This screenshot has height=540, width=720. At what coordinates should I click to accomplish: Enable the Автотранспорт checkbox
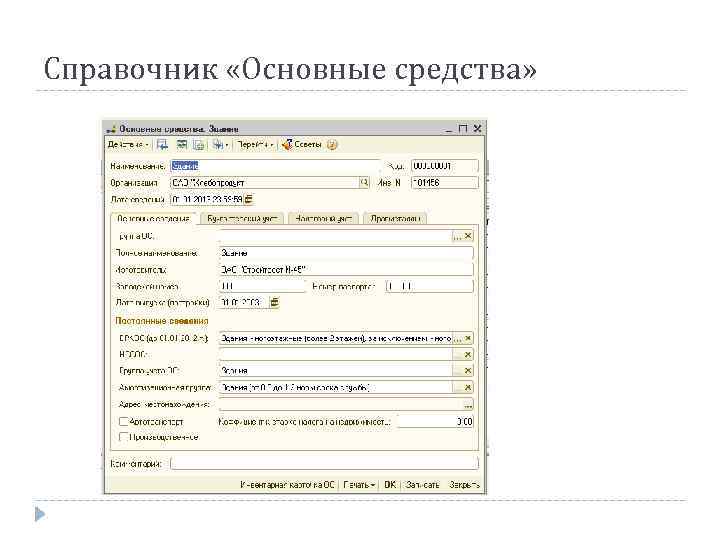(x=123, y=422)
